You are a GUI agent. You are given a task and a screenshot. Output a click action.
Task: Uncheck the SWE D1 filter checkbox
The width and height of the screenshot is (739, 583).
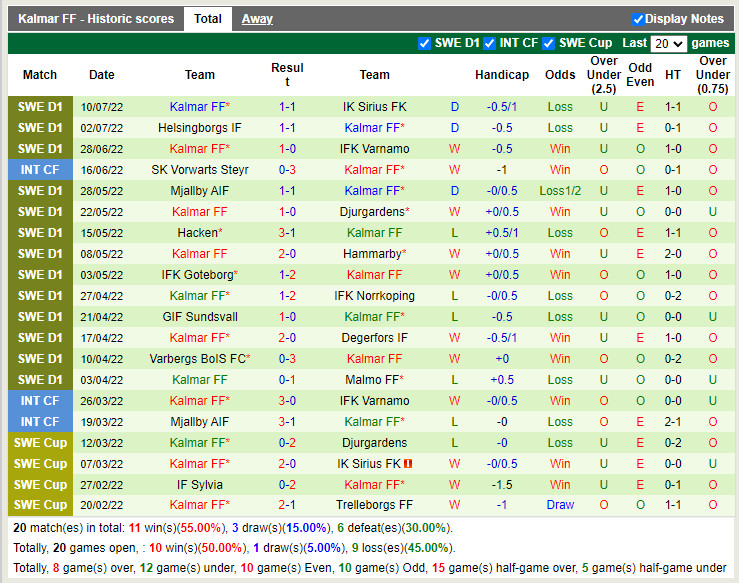(425, 43)
